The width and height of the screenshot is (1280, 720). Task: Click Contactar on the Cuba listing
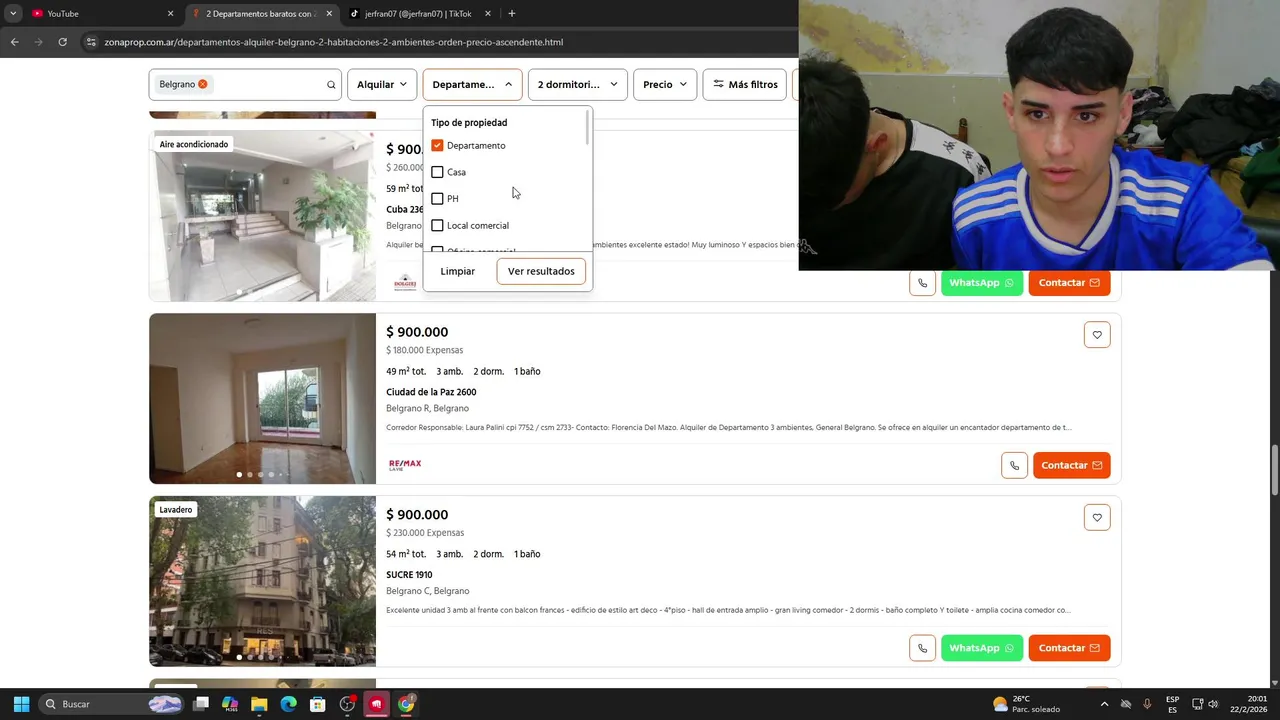(x=1069, y=283)
